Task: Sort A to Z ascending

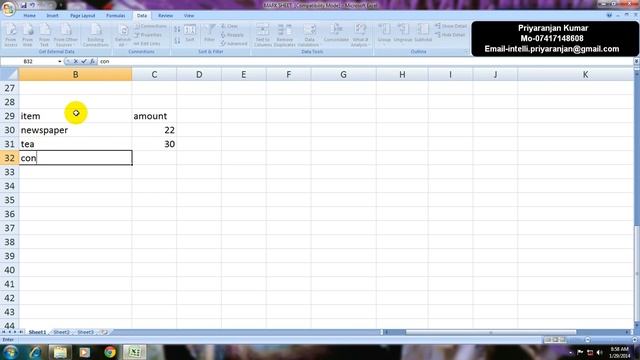Action: coord(177,30)
